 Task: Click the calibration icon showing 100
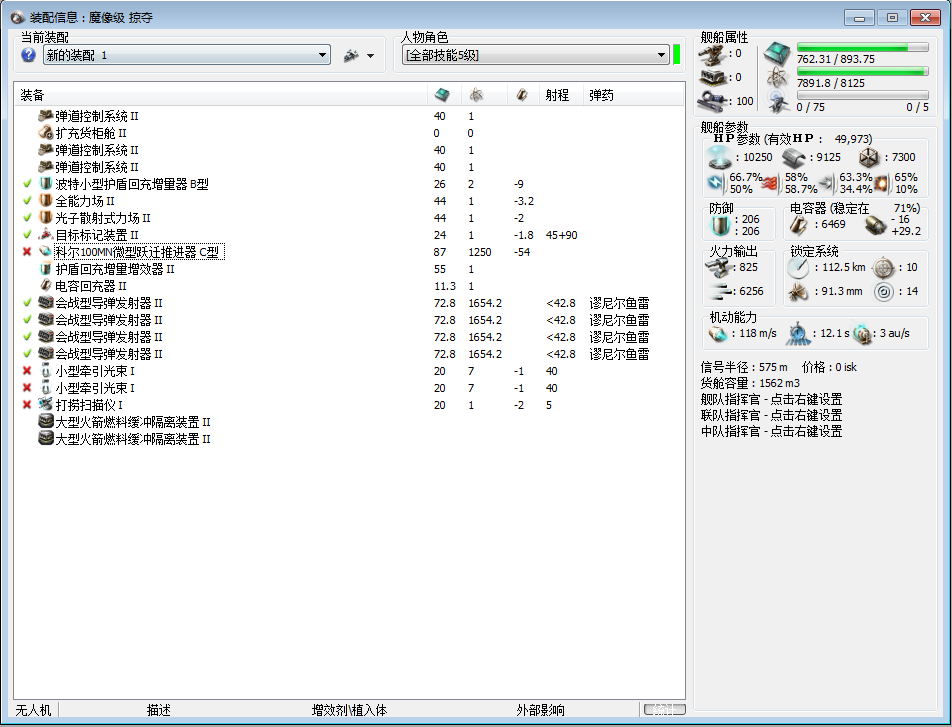[712, 101]
